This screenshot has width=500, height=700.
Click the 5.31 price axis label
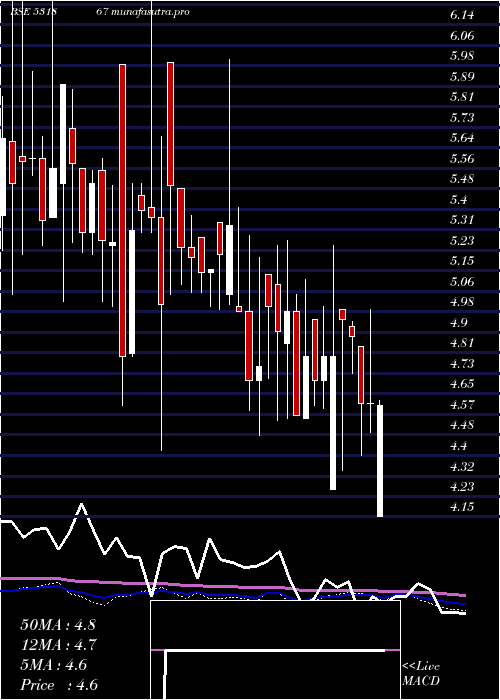pyautogui.click(x=462, y=220)
